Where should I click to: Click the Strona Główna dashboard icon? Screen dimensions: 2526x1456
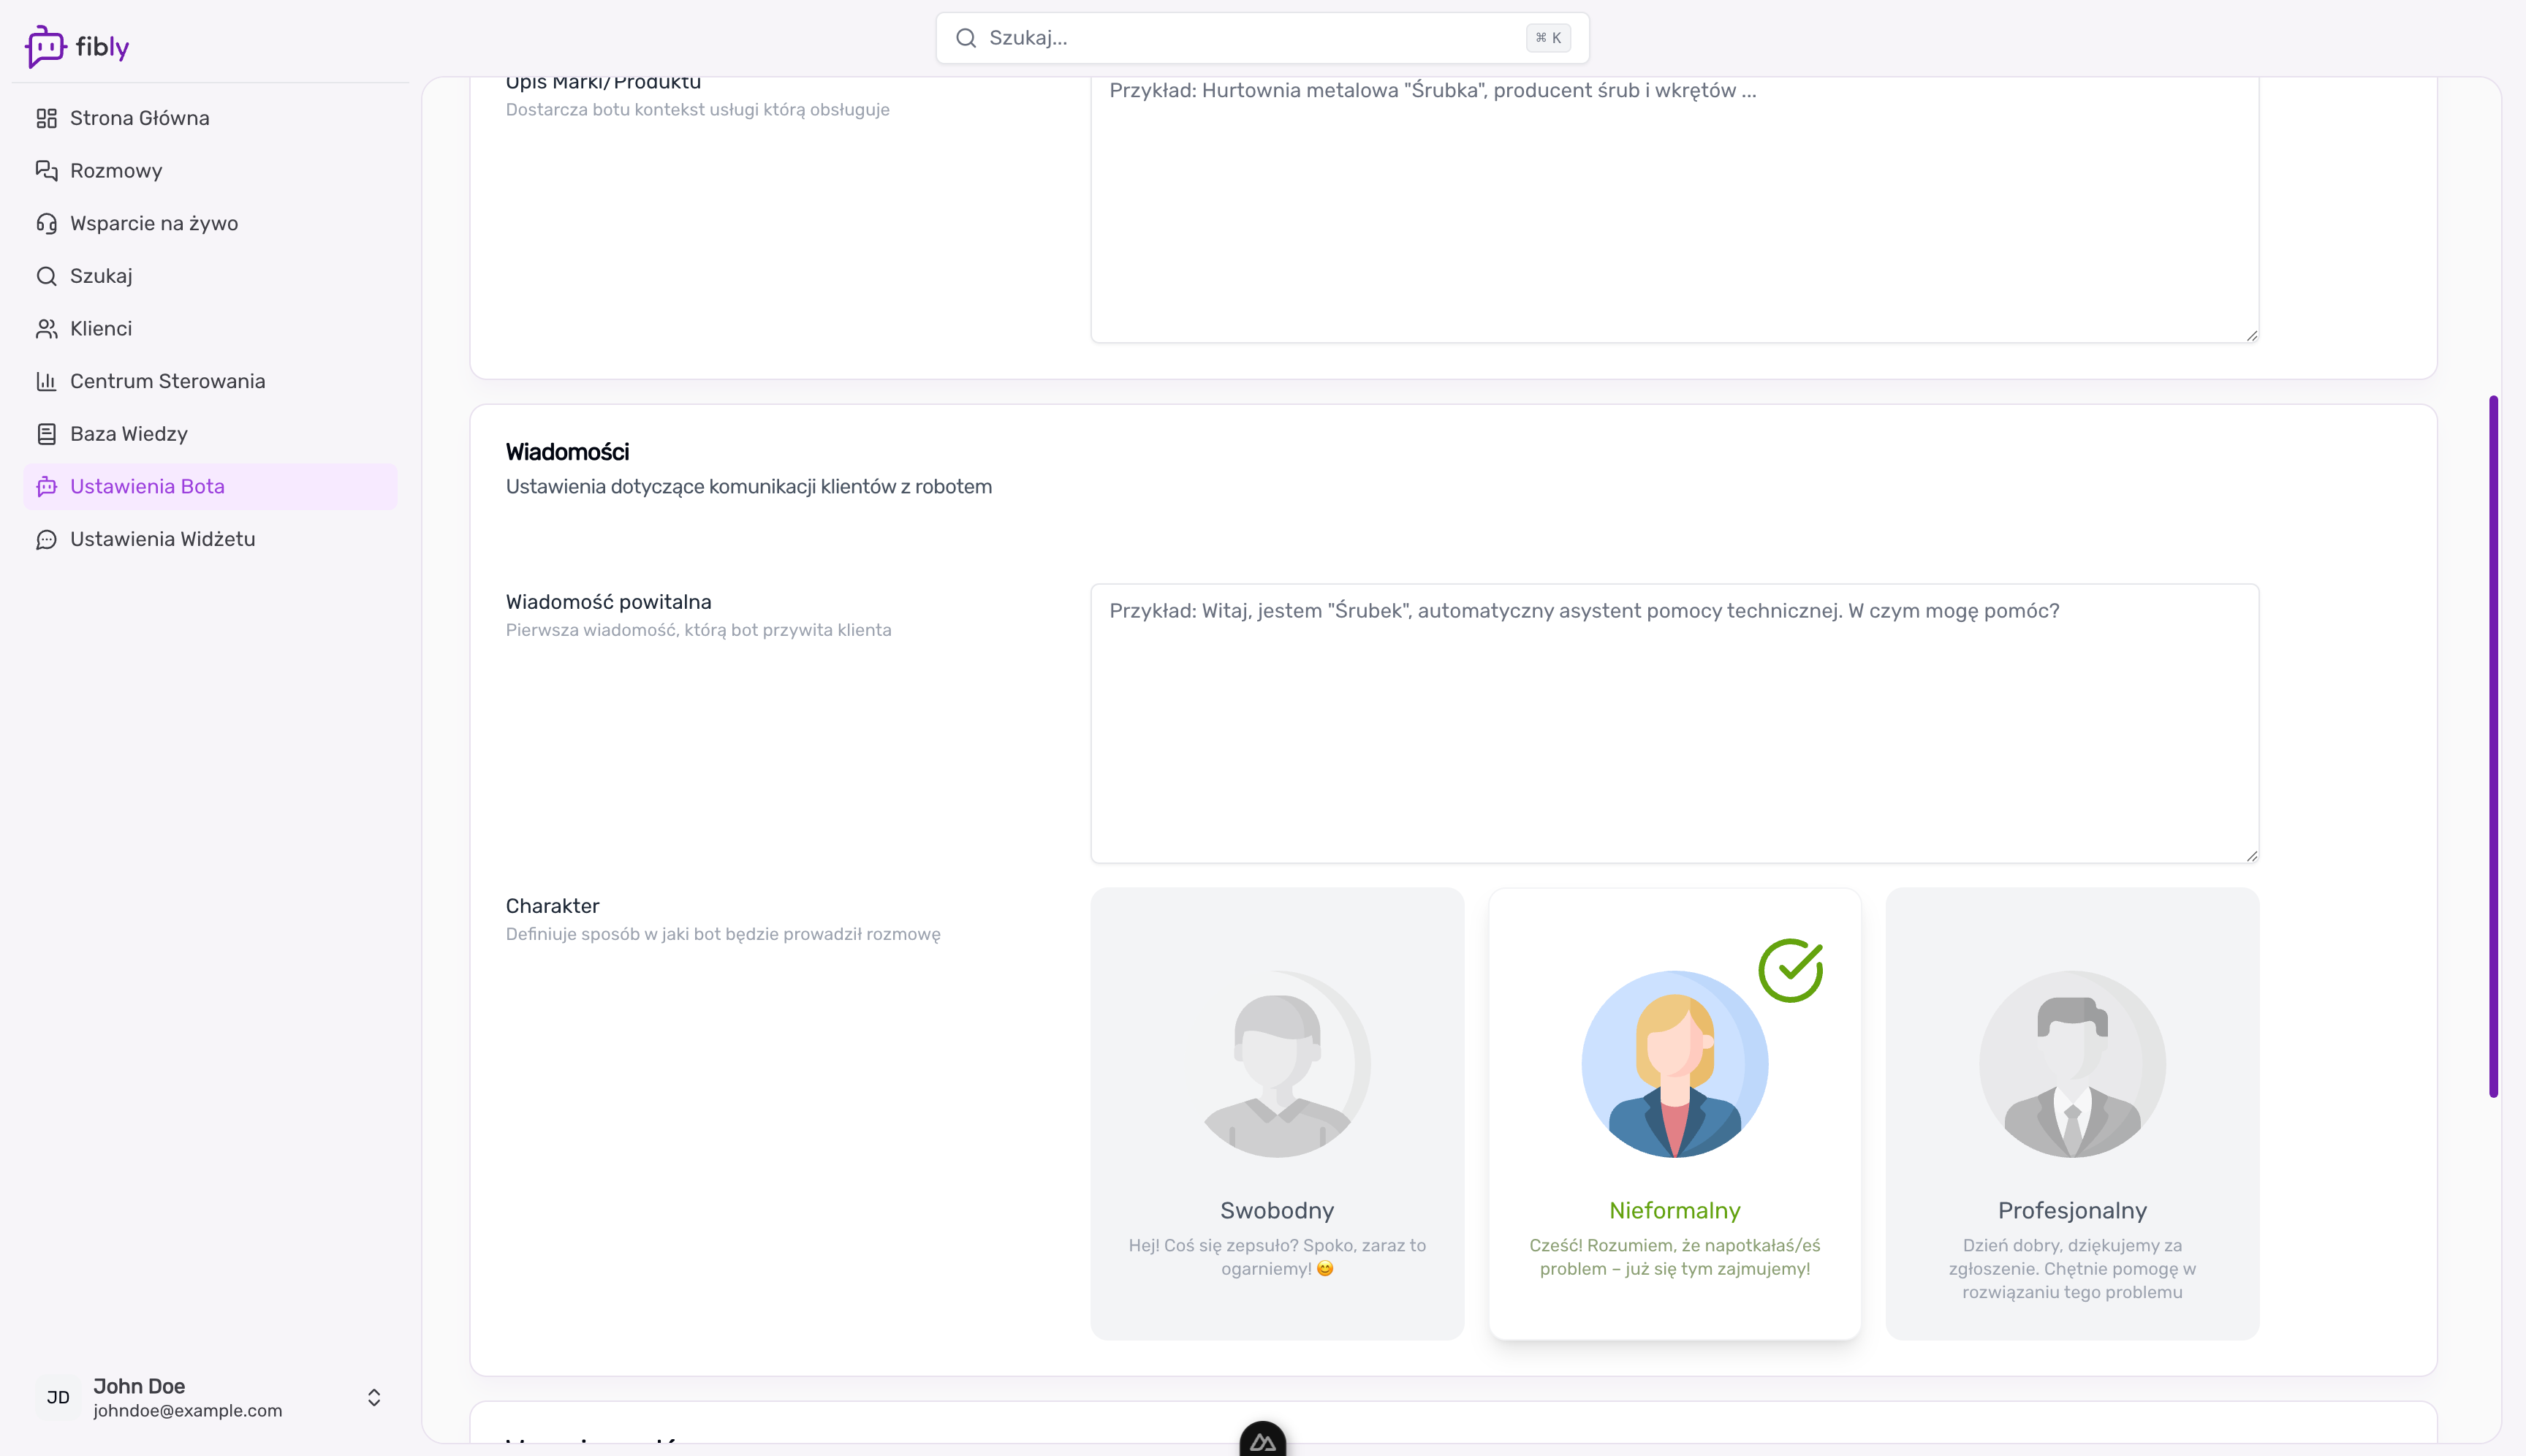tap(46, 118)
